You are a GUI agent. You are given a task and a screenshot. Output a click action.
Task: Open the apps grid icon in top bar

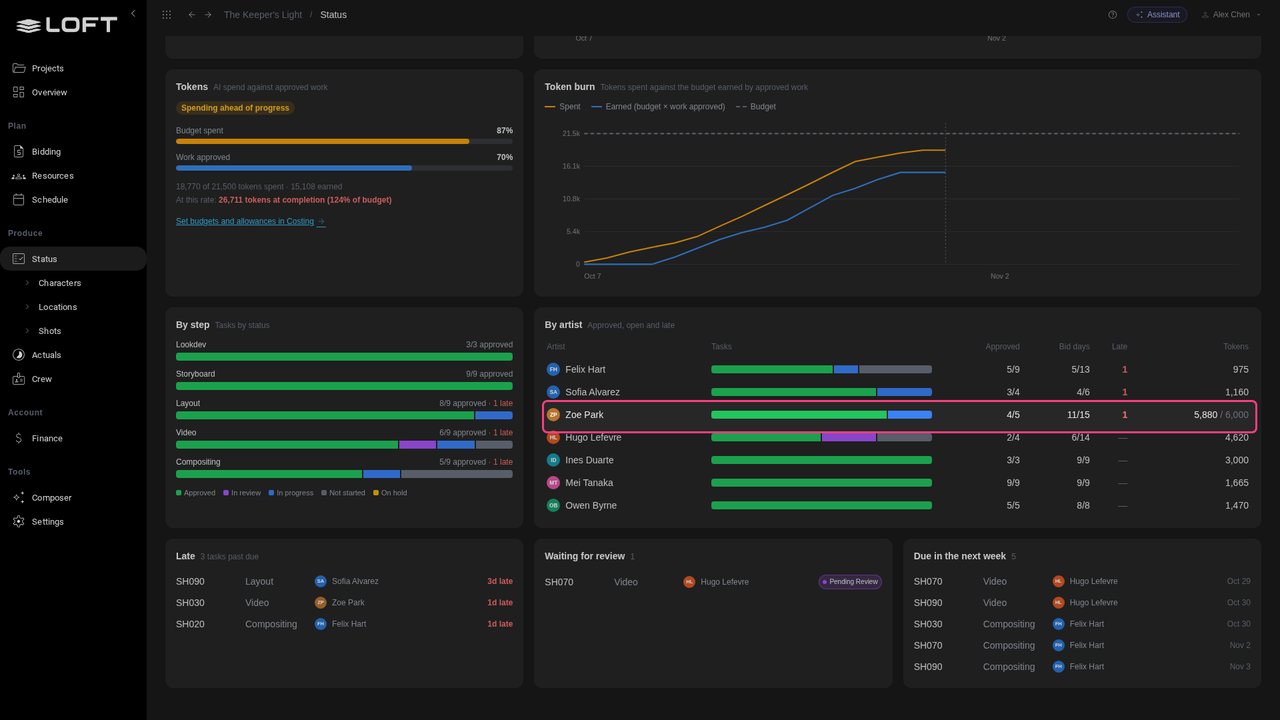coord(166,15)
